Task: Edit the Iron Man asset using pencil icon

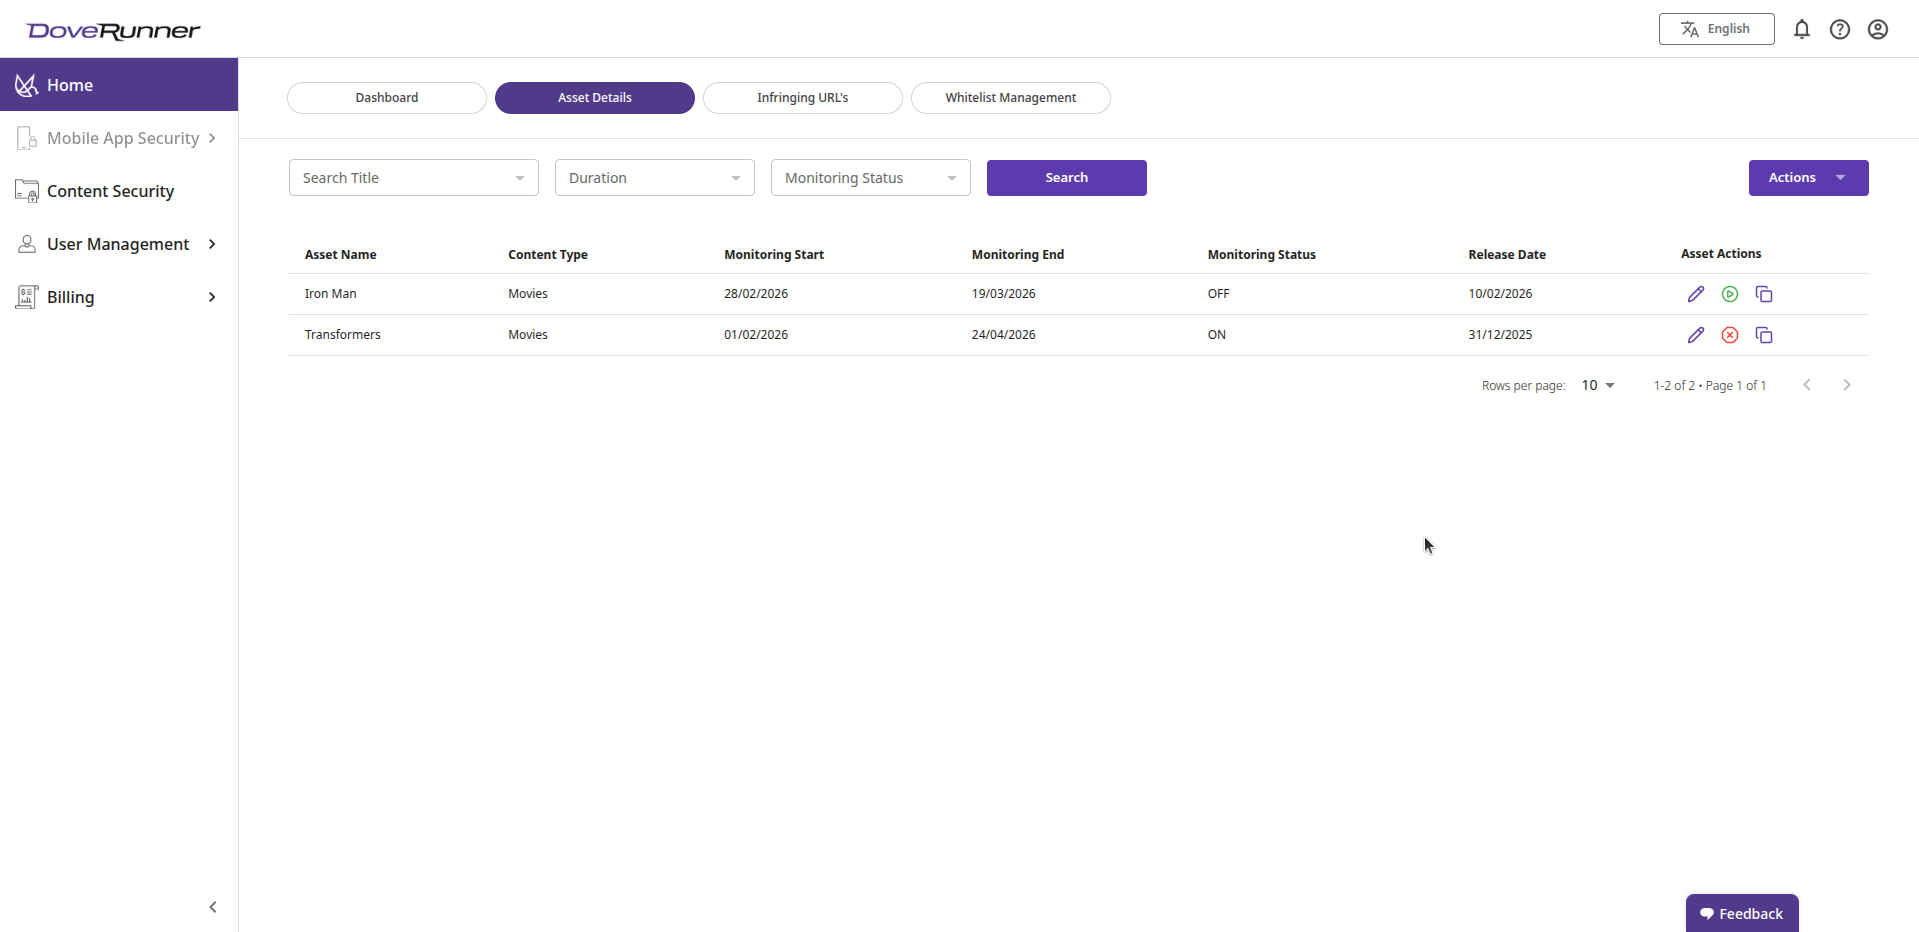Action: (1696, 293)
